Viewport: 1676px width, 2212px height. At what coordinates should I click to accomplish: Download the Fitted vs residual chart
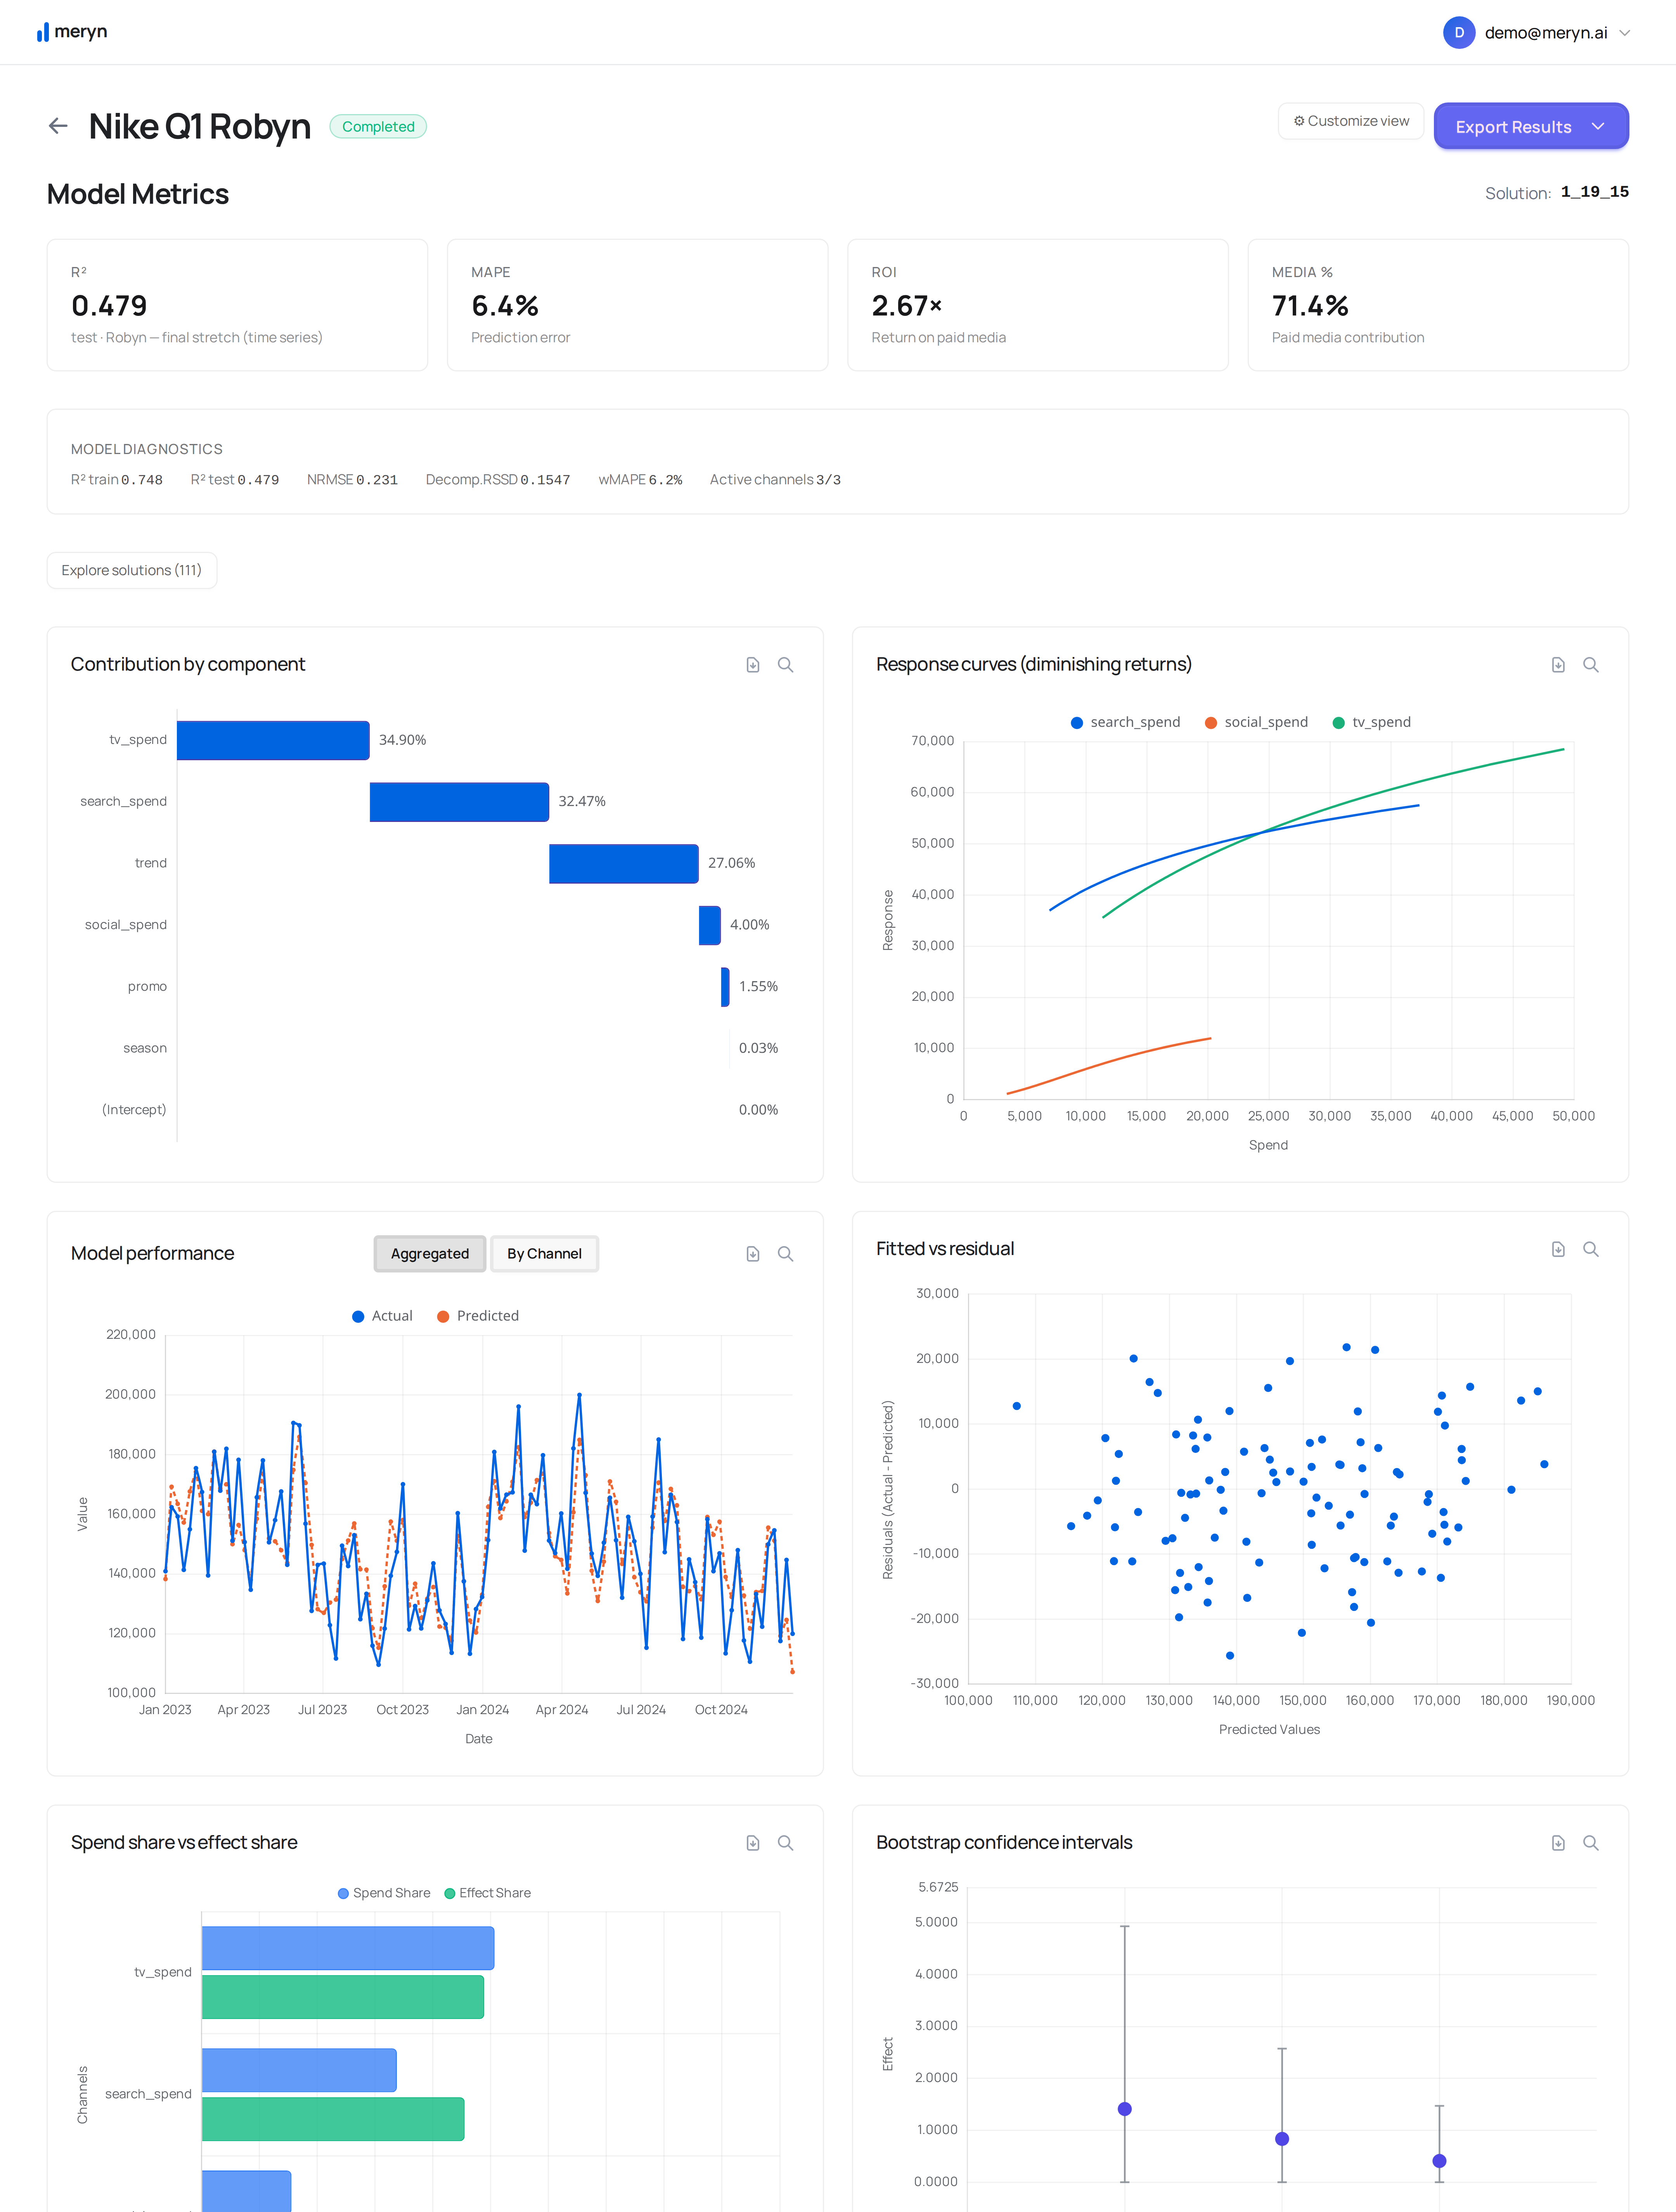1558,1249
